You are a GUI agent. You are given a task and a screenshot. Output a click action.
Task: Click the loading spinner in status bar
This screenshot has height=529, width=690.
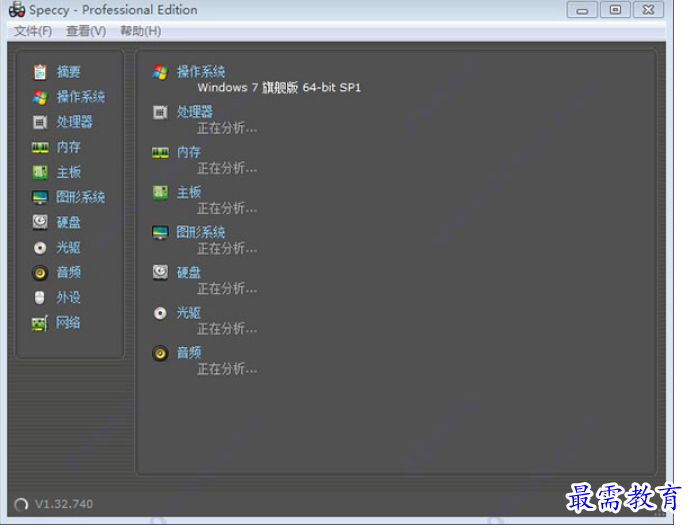pyautogui.click(x=21, y=505)
